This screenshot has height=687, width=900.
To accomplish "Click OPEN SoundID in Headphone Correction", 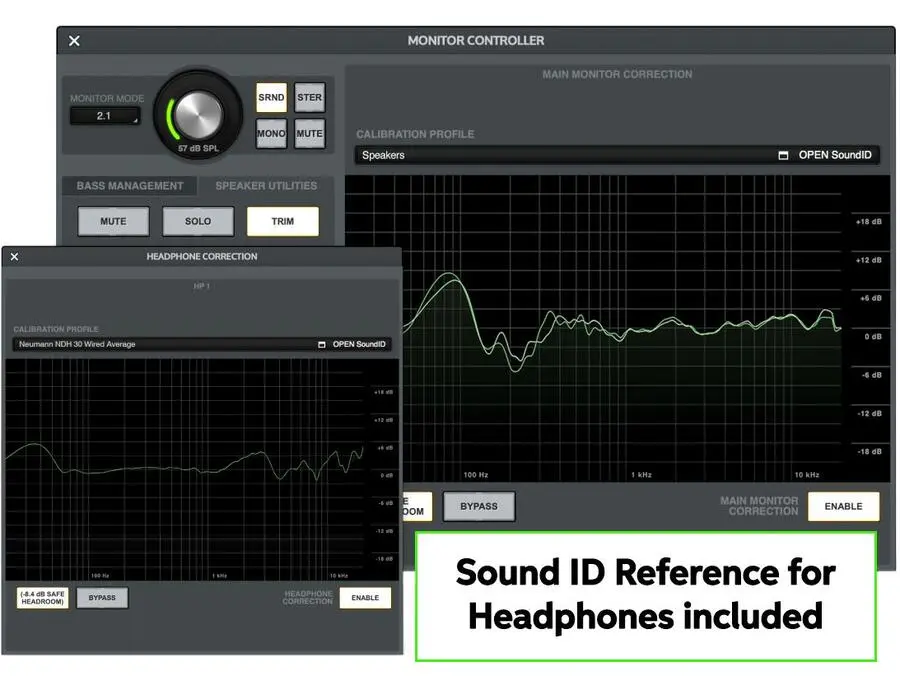I will coord(359,344).
